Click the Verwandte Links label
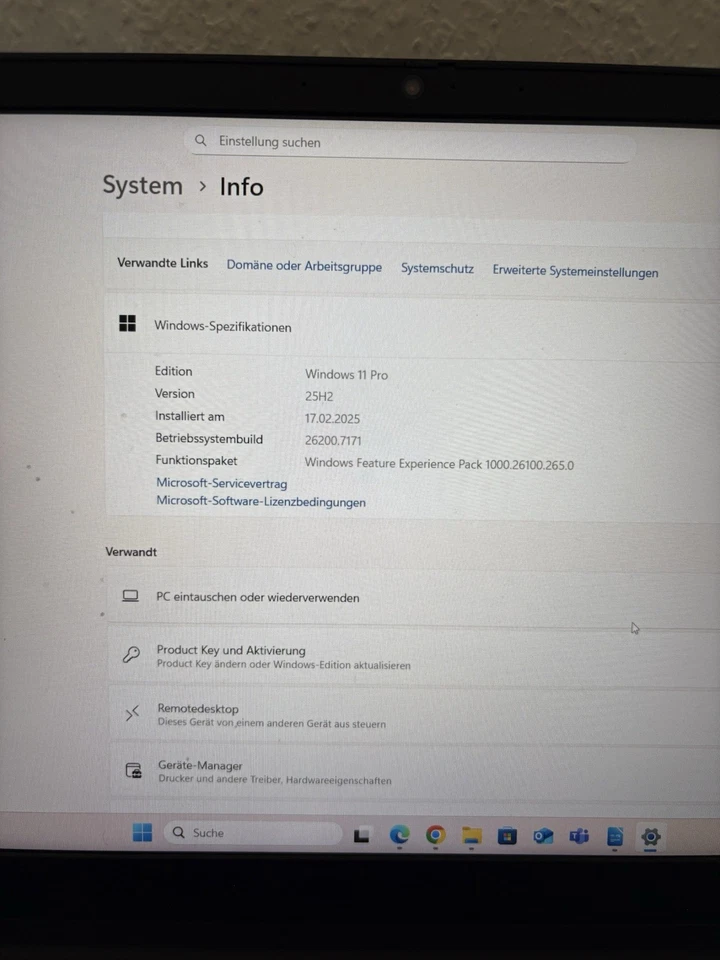The image size is (720, 960). [x=163, y=263]
